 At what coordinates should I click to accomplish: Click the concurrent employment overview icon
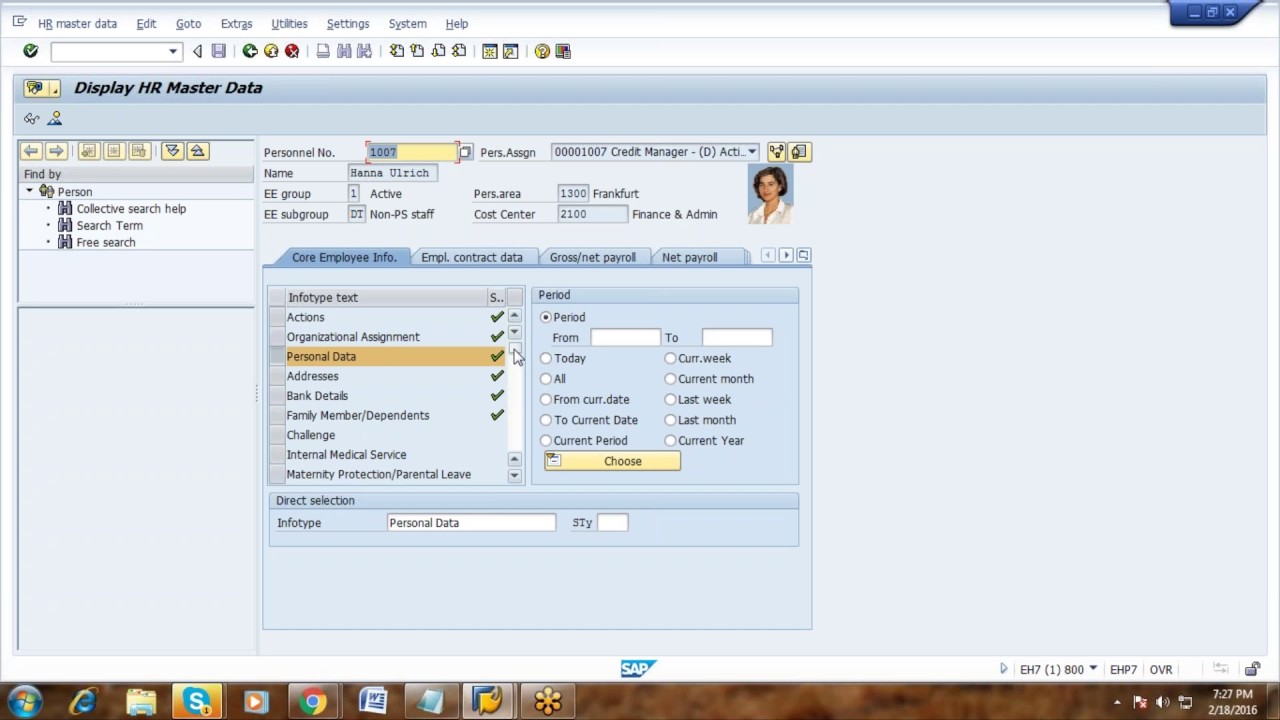(x=798, y=152)
